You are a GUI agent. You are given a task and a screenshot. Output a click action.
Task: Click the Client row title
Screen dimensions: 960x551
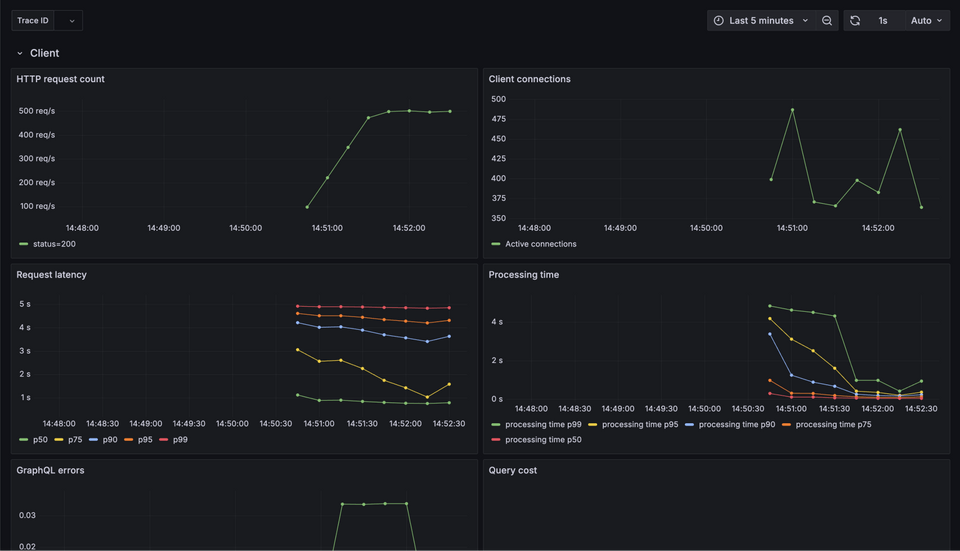(45, 53)
